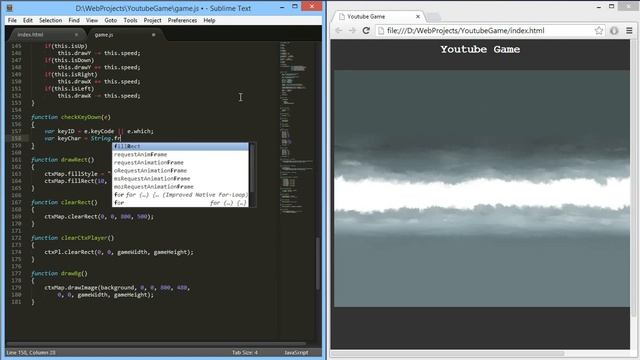The image size is (640, 360).
Task: Close the Youtube Game browser tab
Action: click(x=418, y=17)
